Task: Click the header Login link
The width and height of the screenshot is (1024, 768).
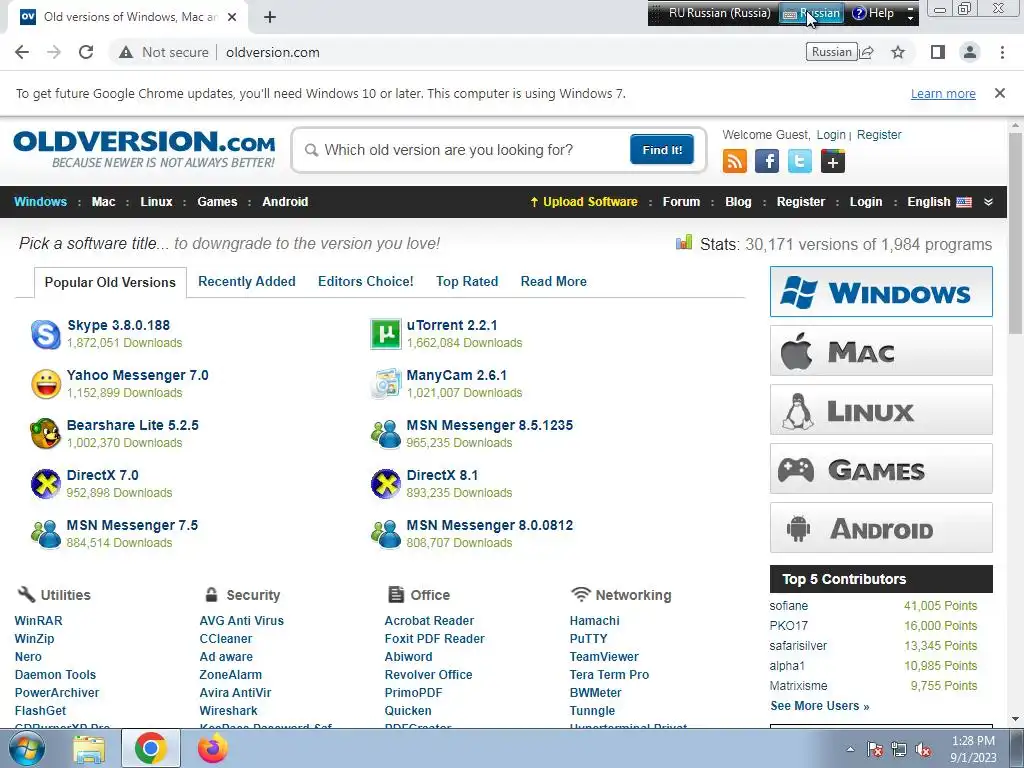Action: [831, 135]
